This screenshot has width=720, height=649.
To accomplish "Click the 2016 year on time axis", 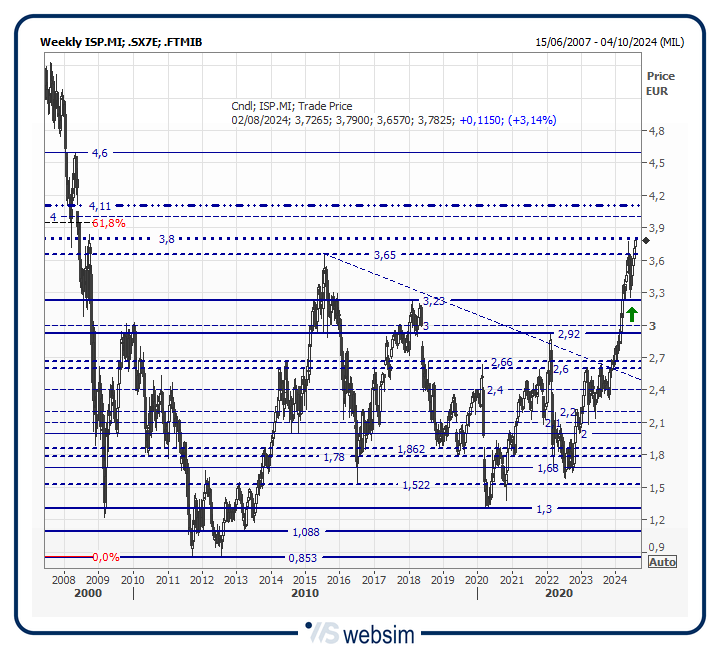I will click(x=339, y=579).
